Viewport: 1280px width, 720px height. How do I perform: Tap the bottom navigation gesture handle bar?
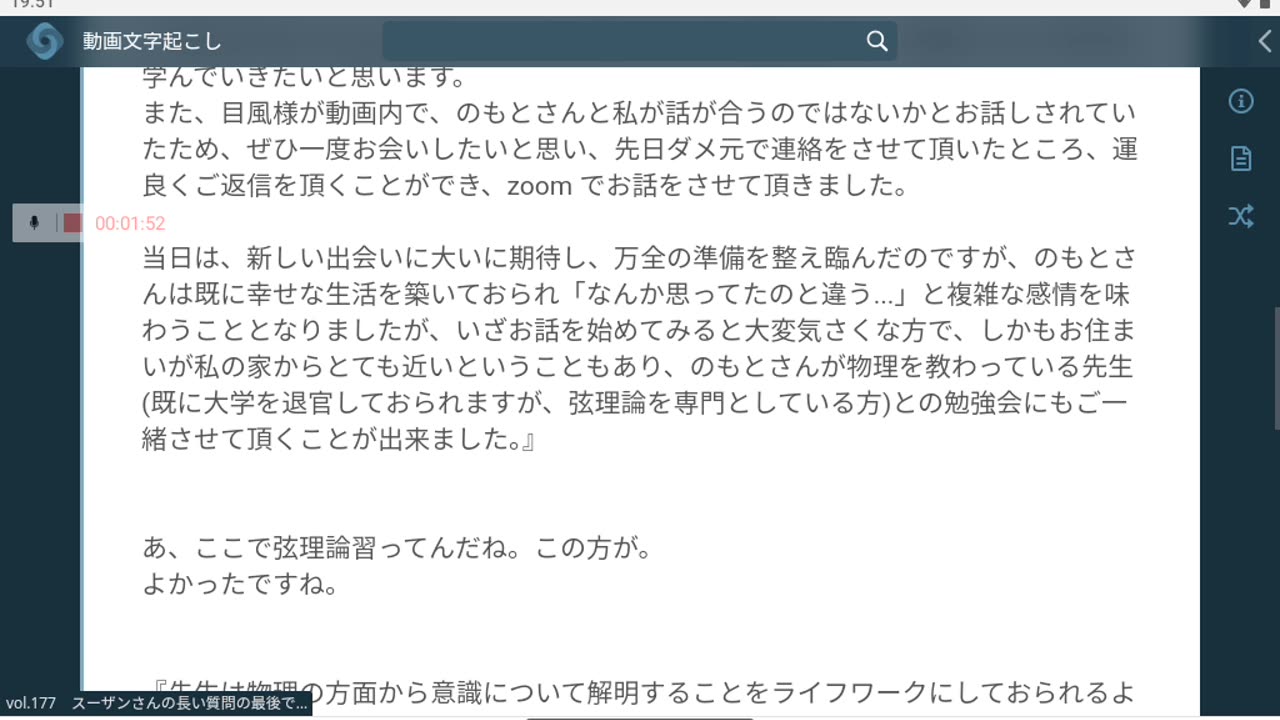pos(640,717)
